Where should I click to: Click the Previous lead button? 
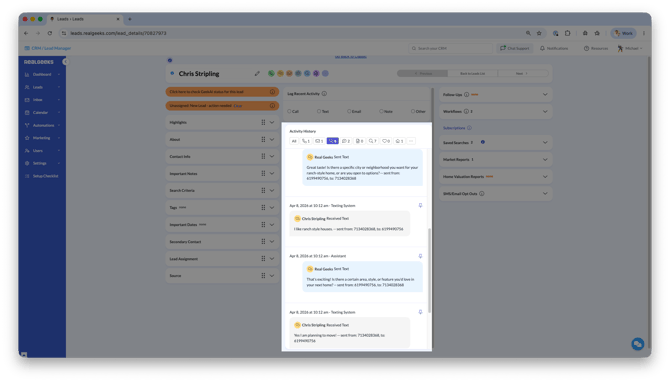pyautogui.click(x=423, y=73)
